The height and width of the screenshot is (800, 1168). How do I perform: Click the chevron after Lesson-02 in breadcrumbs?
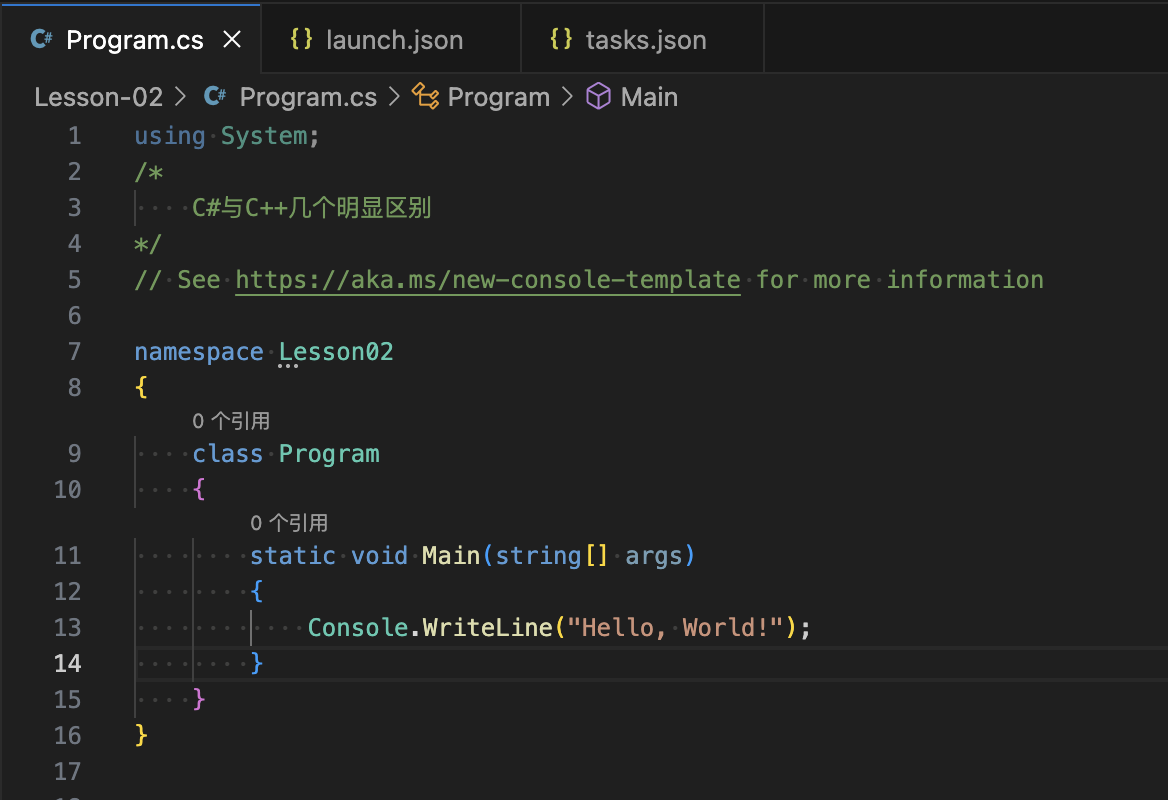coord(181,97)
